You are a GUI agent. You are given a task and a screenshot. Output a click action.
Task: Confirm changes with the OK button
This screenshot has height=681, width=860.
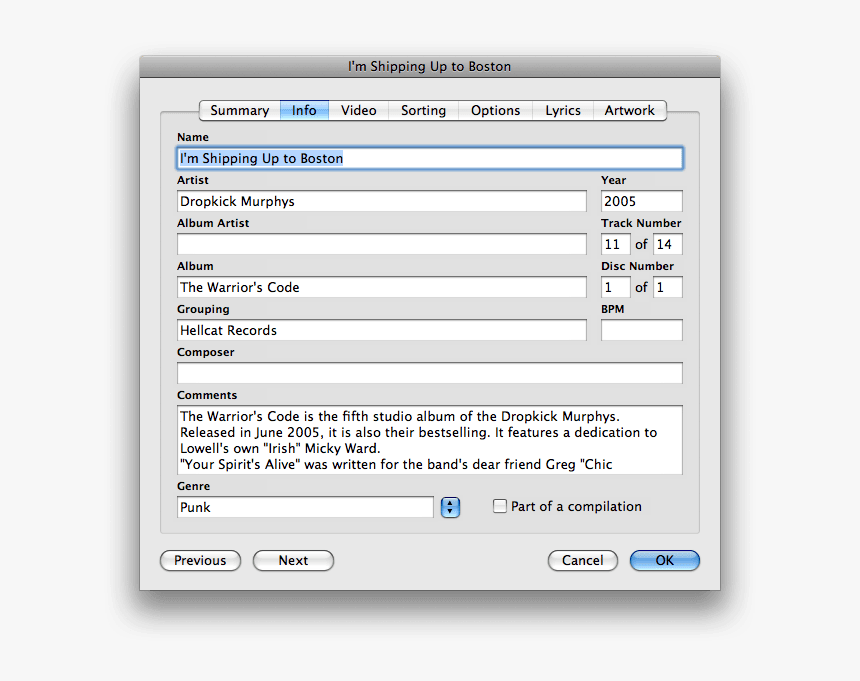coord(665,560)
